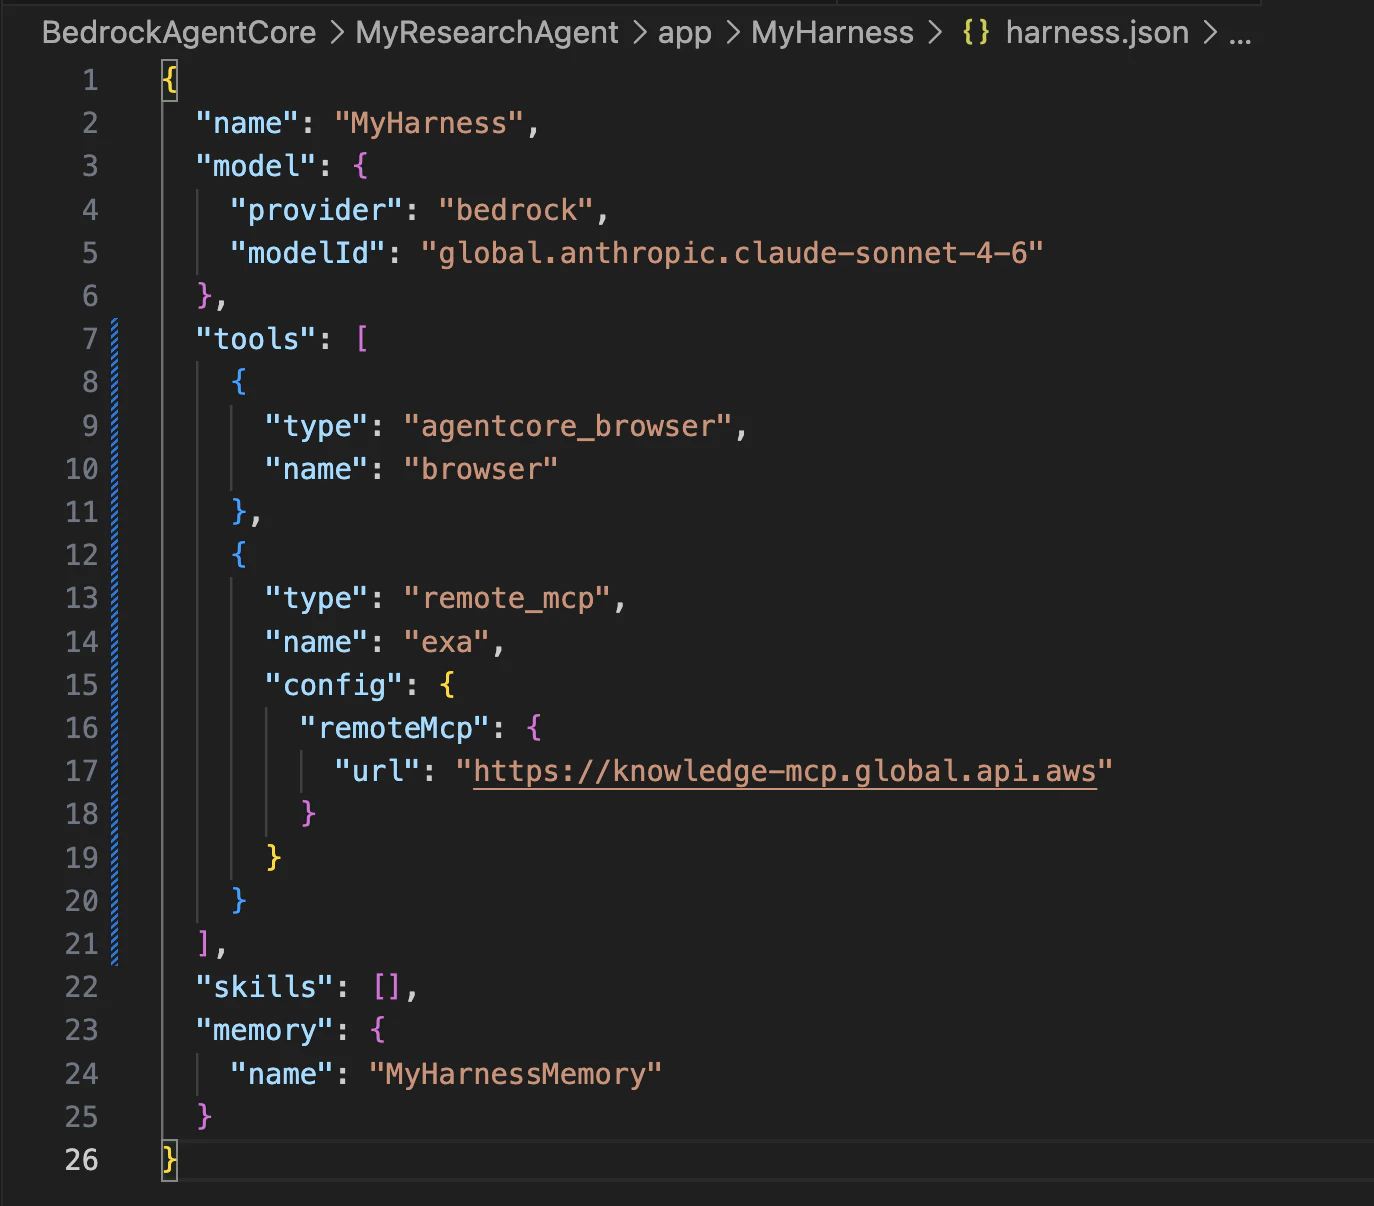Click line number 1 in the gutter

(x=91, y=80)
